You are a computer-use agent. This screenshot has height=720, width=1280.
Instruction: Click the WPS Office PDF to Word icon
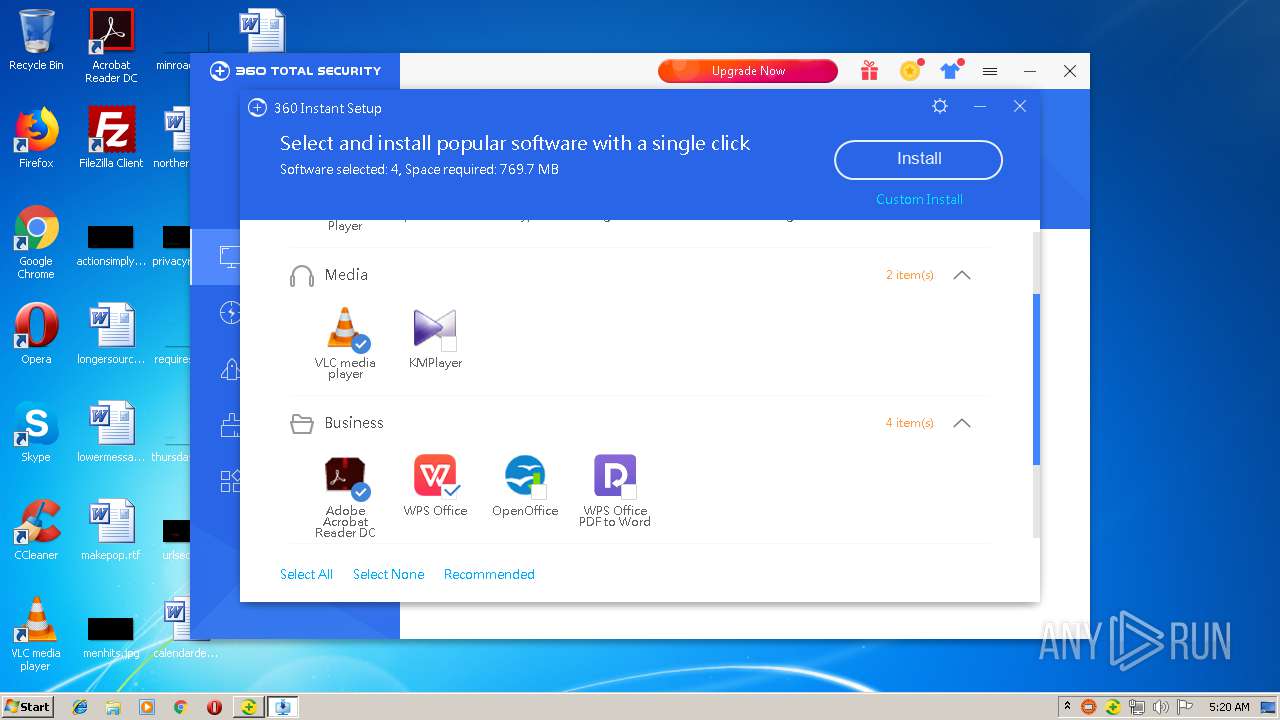pos(615,476)
